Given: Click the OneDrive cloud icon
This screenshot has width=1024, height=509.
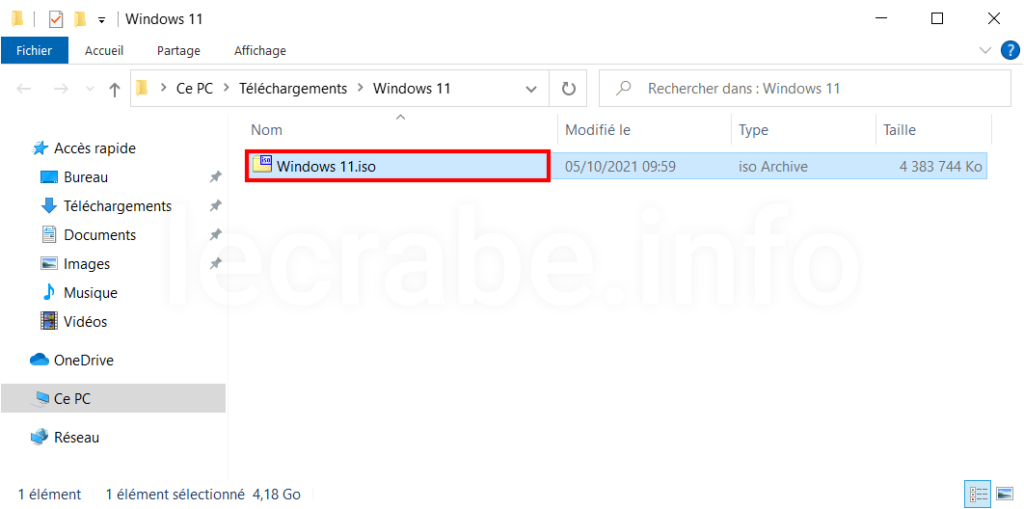Looking at the screenshot, I should tap(40, 359).
